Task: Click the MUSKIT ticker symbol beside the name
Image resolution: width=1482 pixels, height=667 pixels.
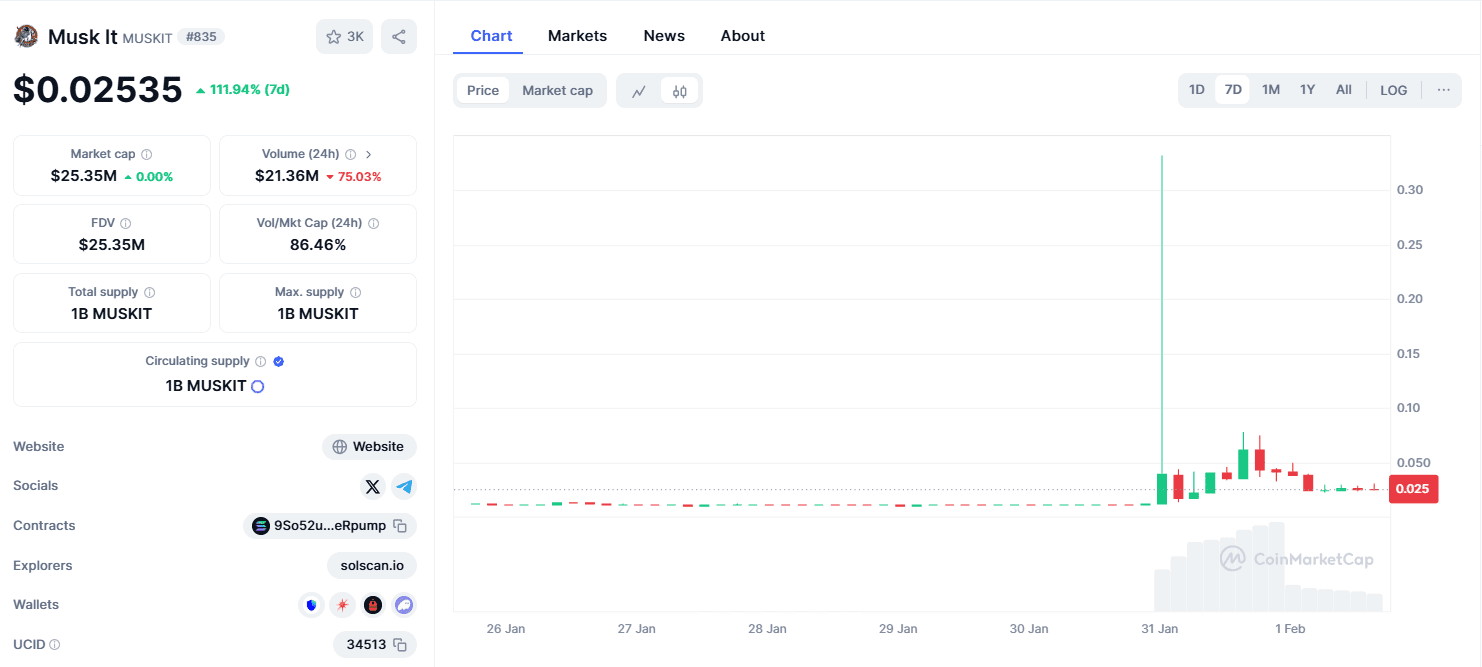Action: click(147, 38)
